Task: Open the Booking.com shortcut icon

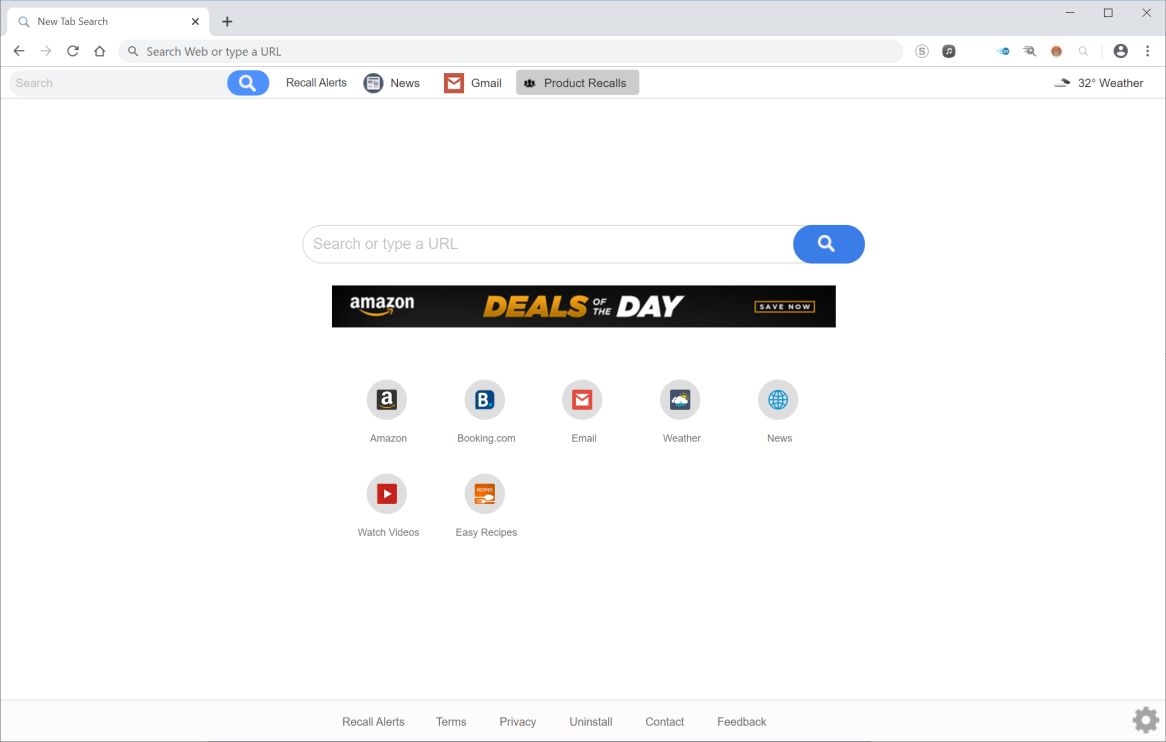Action: pyautogui.click(x=485, y=400)
